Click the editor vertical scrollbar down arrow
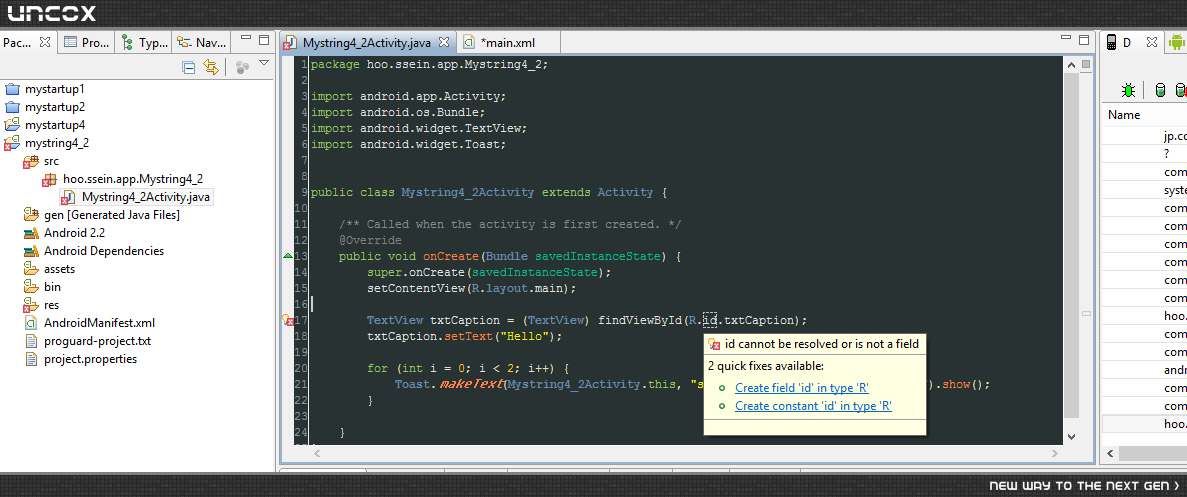The height and width of the screenshot is (497, 1187). [x=1071, y=436]
